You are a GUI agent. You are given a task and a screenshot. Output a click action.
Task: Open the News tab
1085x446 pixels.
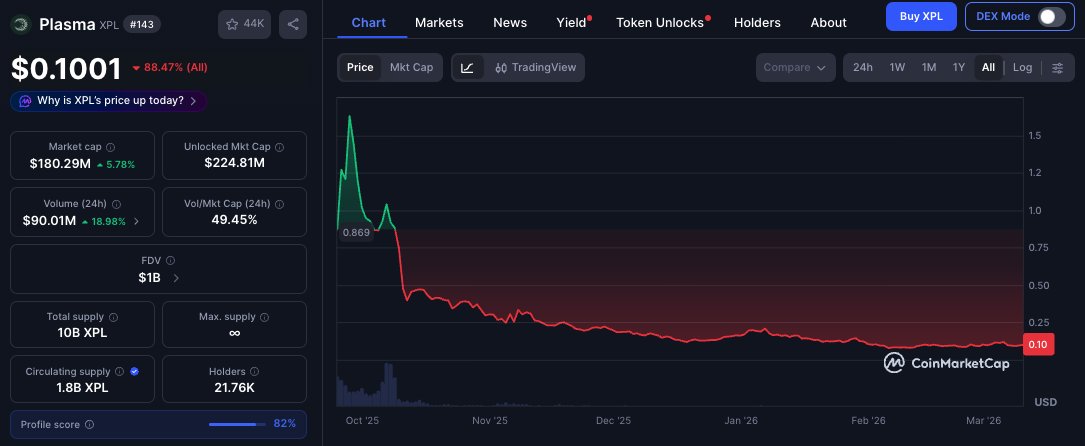coord(510,23)
